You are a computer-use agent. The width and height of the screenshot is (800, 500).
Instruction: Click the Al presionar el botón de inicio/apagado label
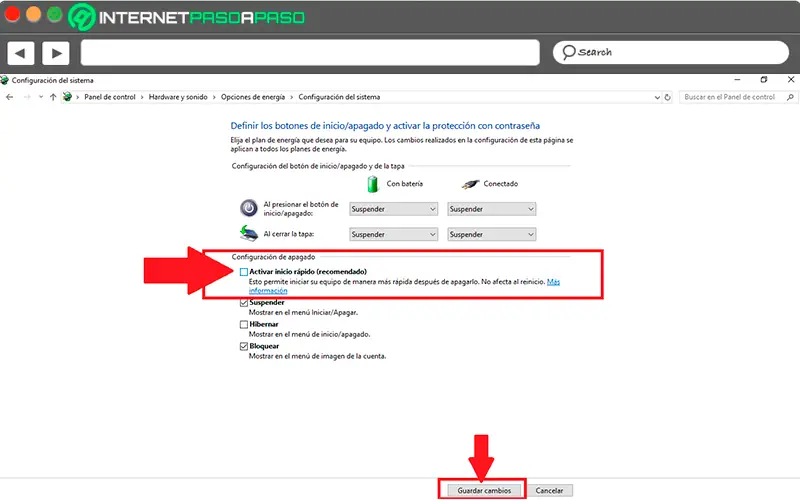tap(301, 209)
